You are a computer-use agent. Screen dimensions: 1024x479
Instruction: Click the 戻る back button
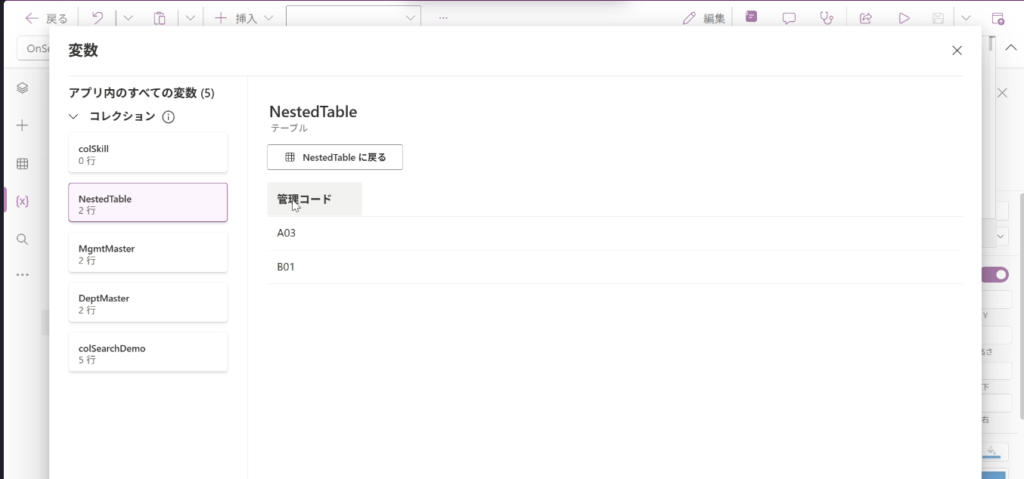pos(46,18)
